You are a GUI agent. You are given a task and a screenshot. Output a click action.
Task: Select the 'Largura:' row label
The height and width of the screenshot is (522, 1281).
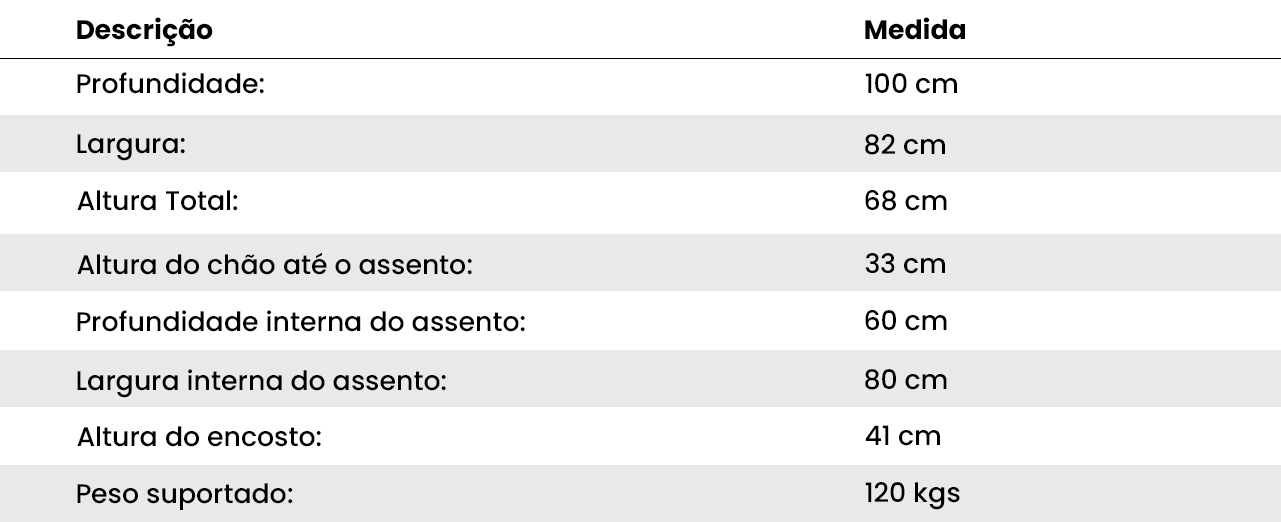click(x=132, y=144)
